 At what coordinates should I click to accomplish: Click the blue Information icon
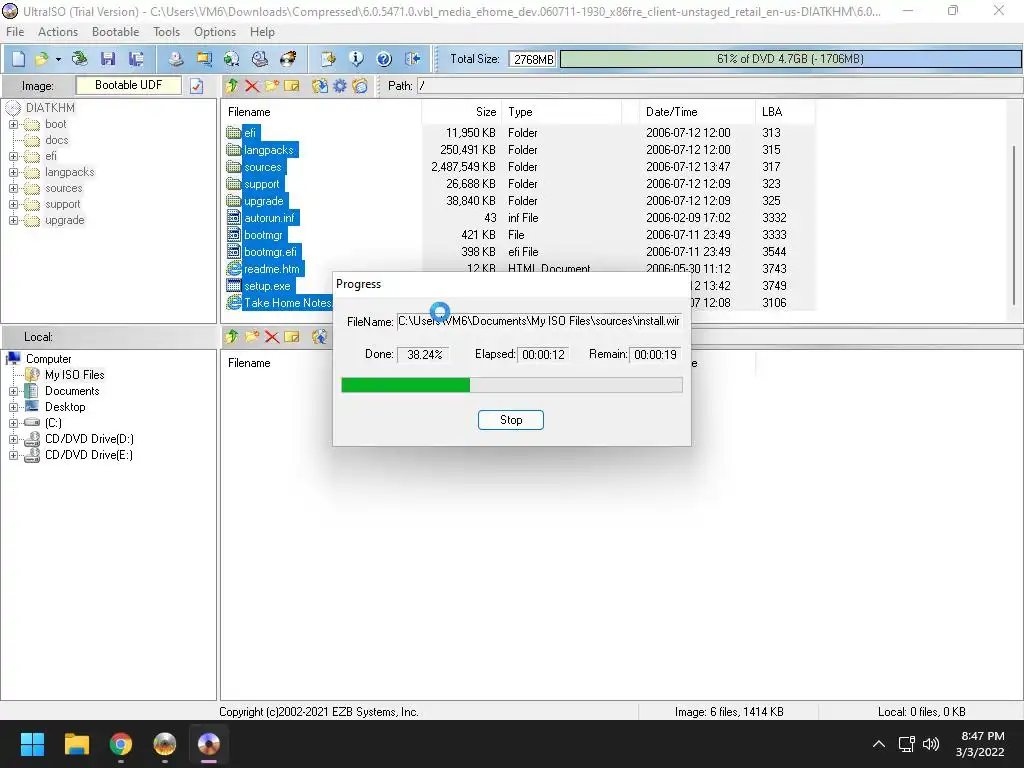pyautogui.click(x=356, y=59)
